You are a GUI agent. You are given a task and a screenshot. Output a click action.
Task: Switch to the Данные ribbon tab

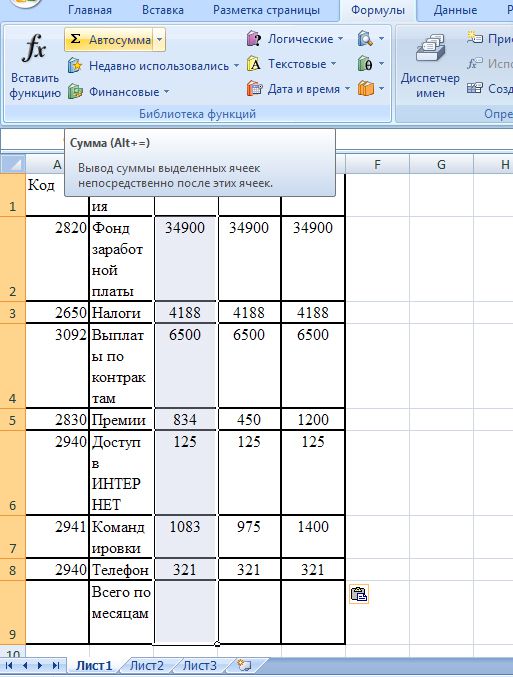click(x=455, y=10)
